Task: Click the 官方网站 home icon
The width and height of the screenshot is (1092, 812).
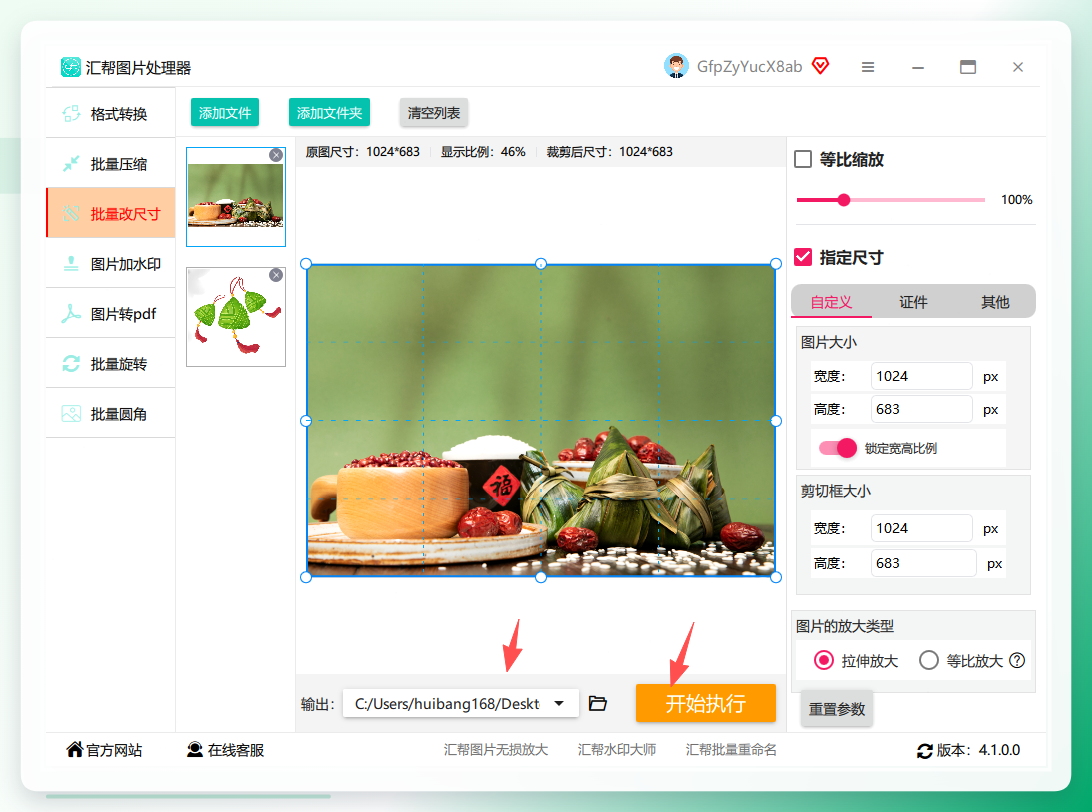Action: [x=75, y=749]
